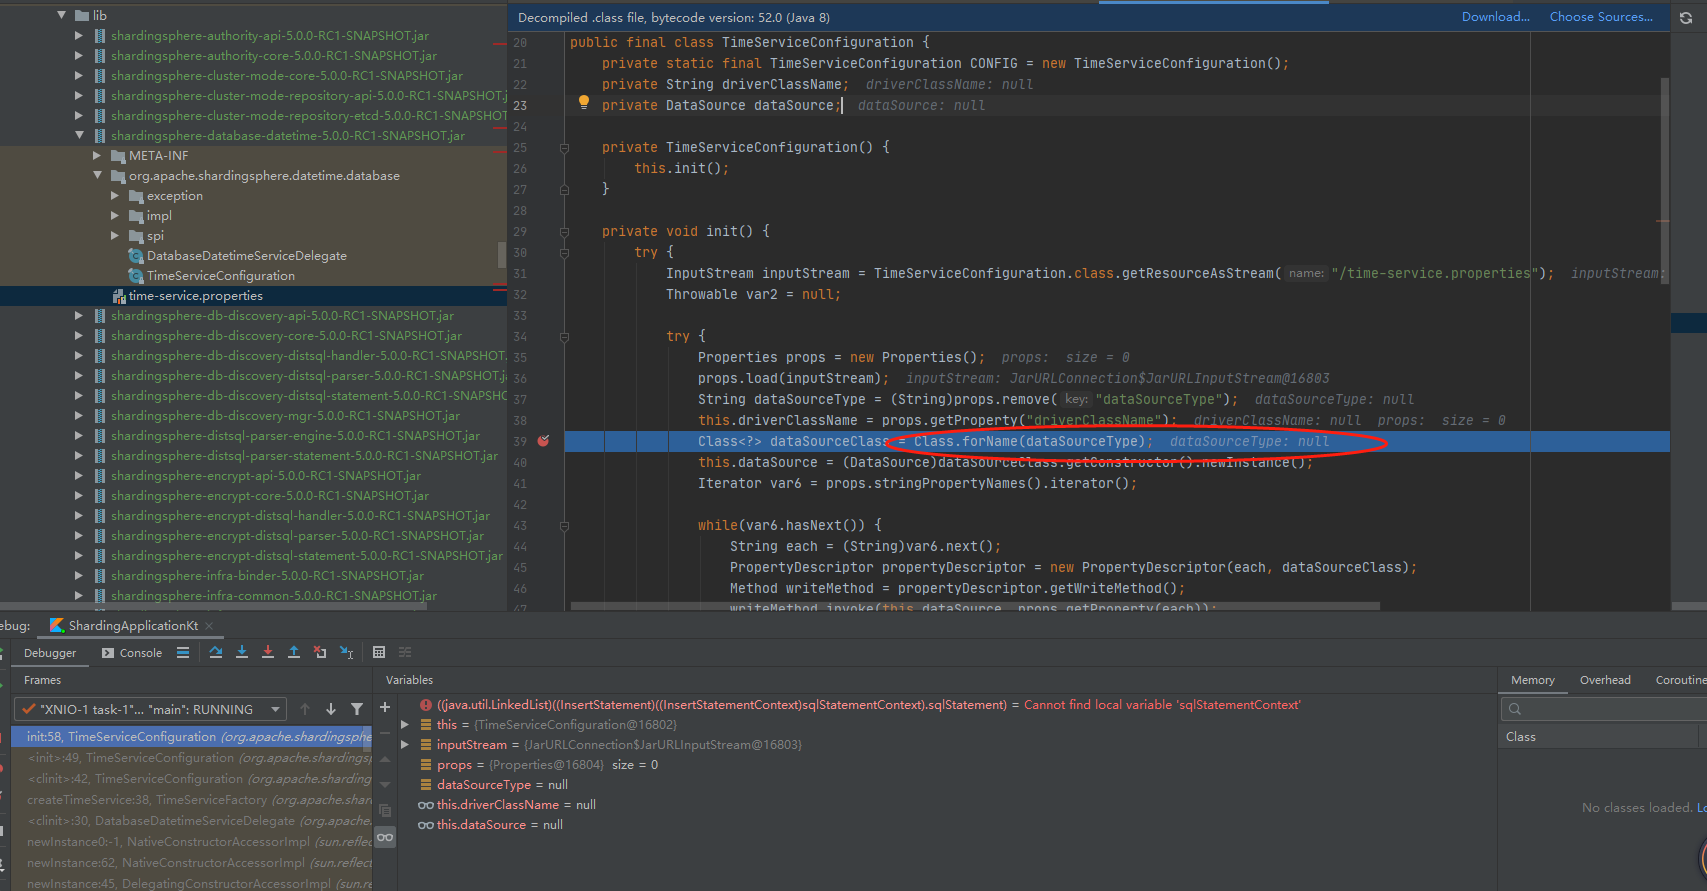Open the Overhead tab
The image size is (1707, 891).
coord(1605,680)
